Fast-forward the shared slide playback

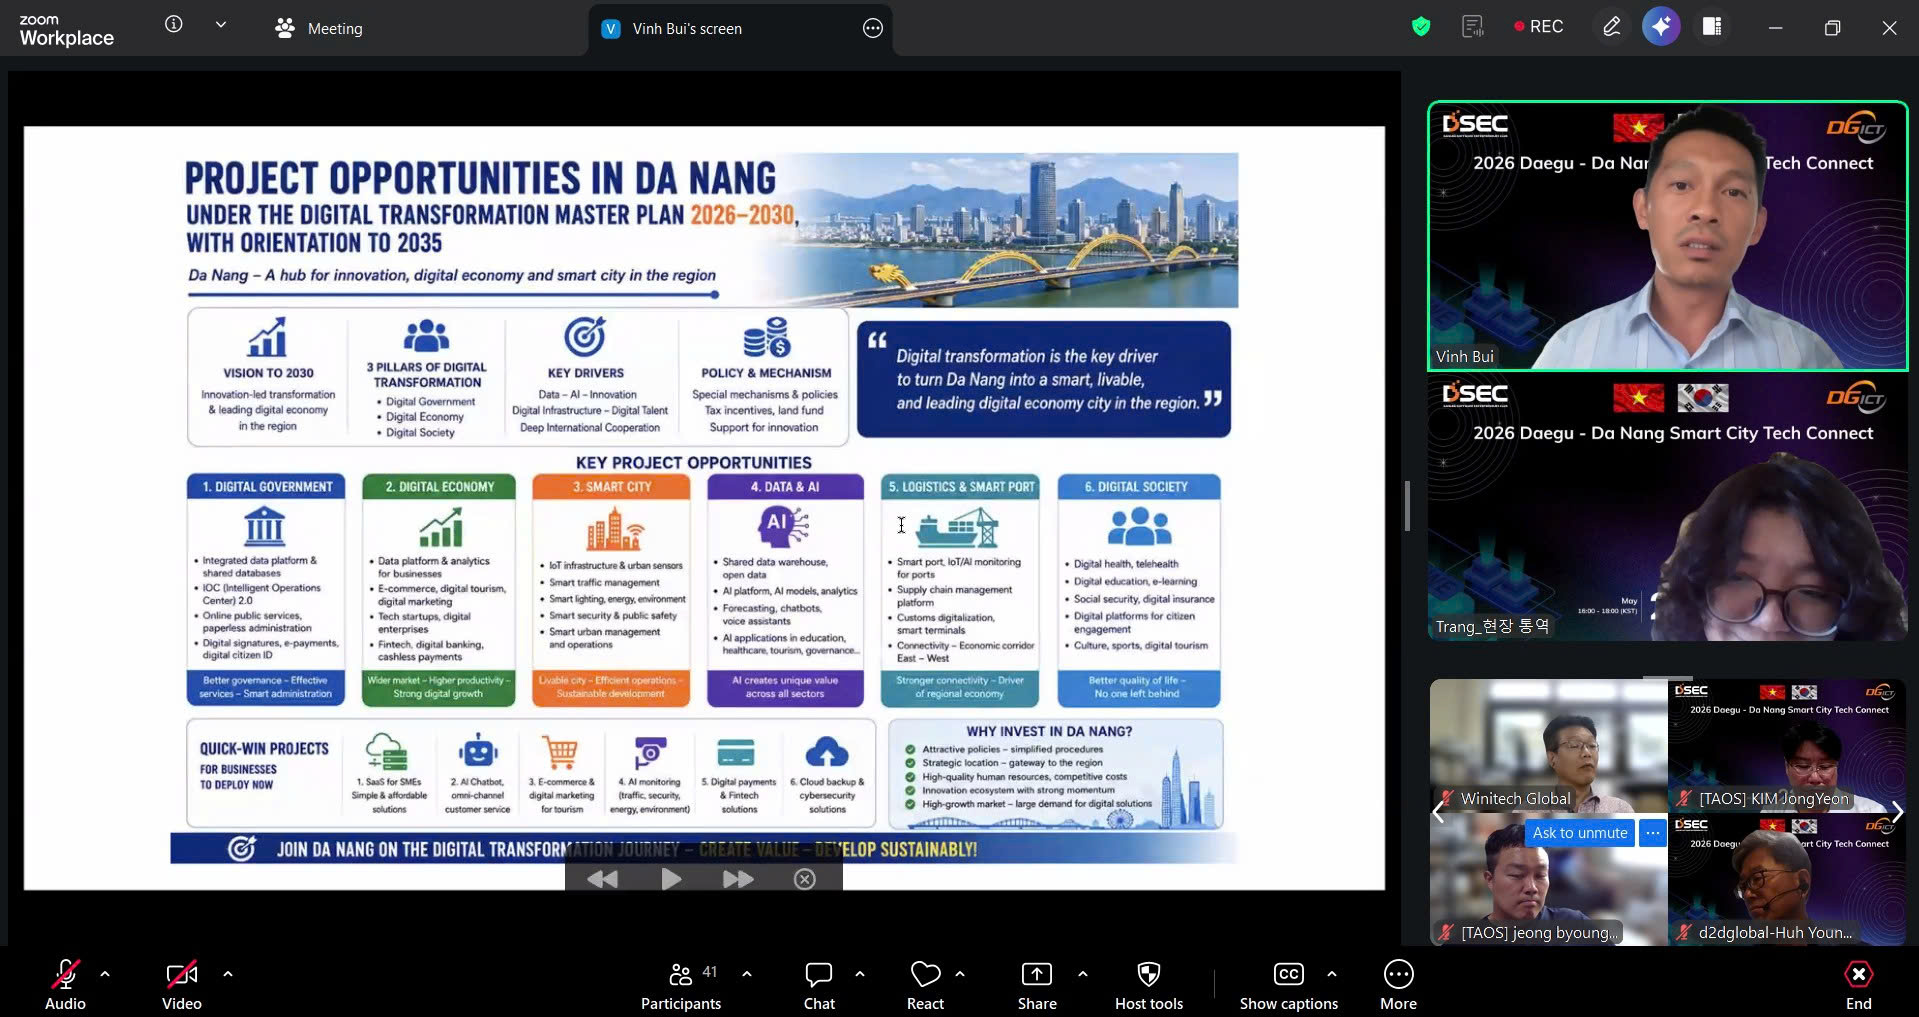click(738, 879)
